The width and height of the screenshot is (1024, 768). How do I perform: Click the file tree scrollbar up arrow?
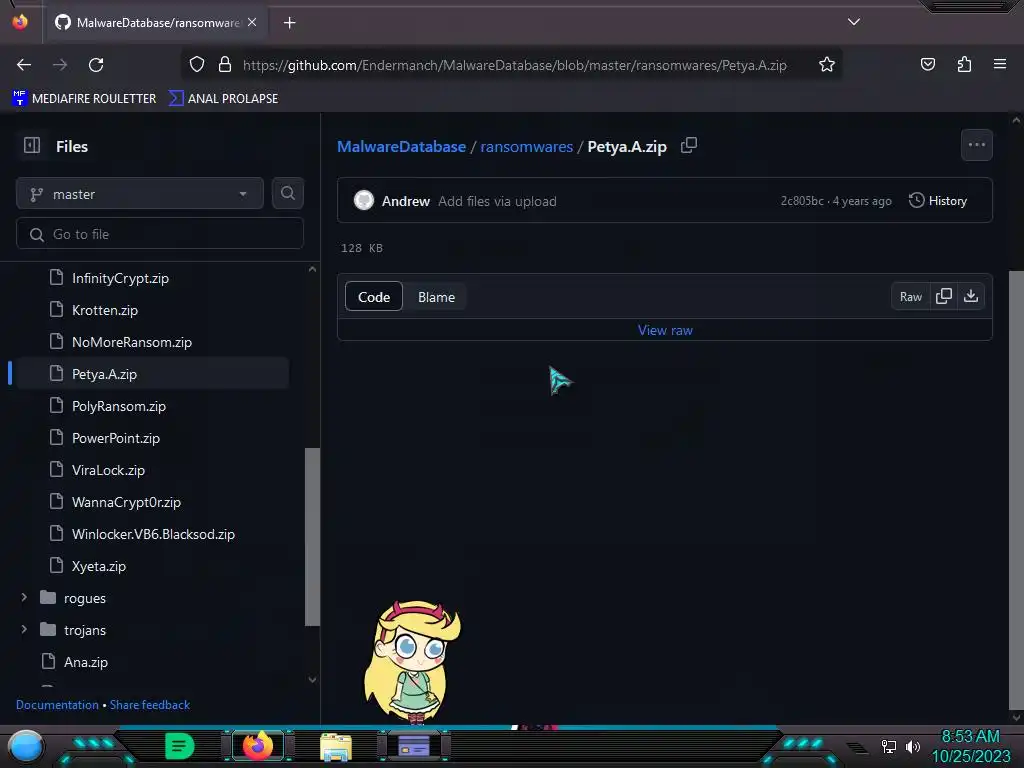[x=312, y=269]
